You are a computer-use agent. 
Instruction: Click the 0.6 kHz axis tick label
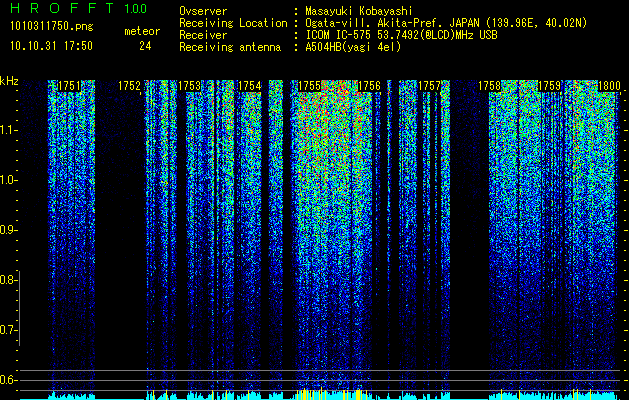(8, 380)
